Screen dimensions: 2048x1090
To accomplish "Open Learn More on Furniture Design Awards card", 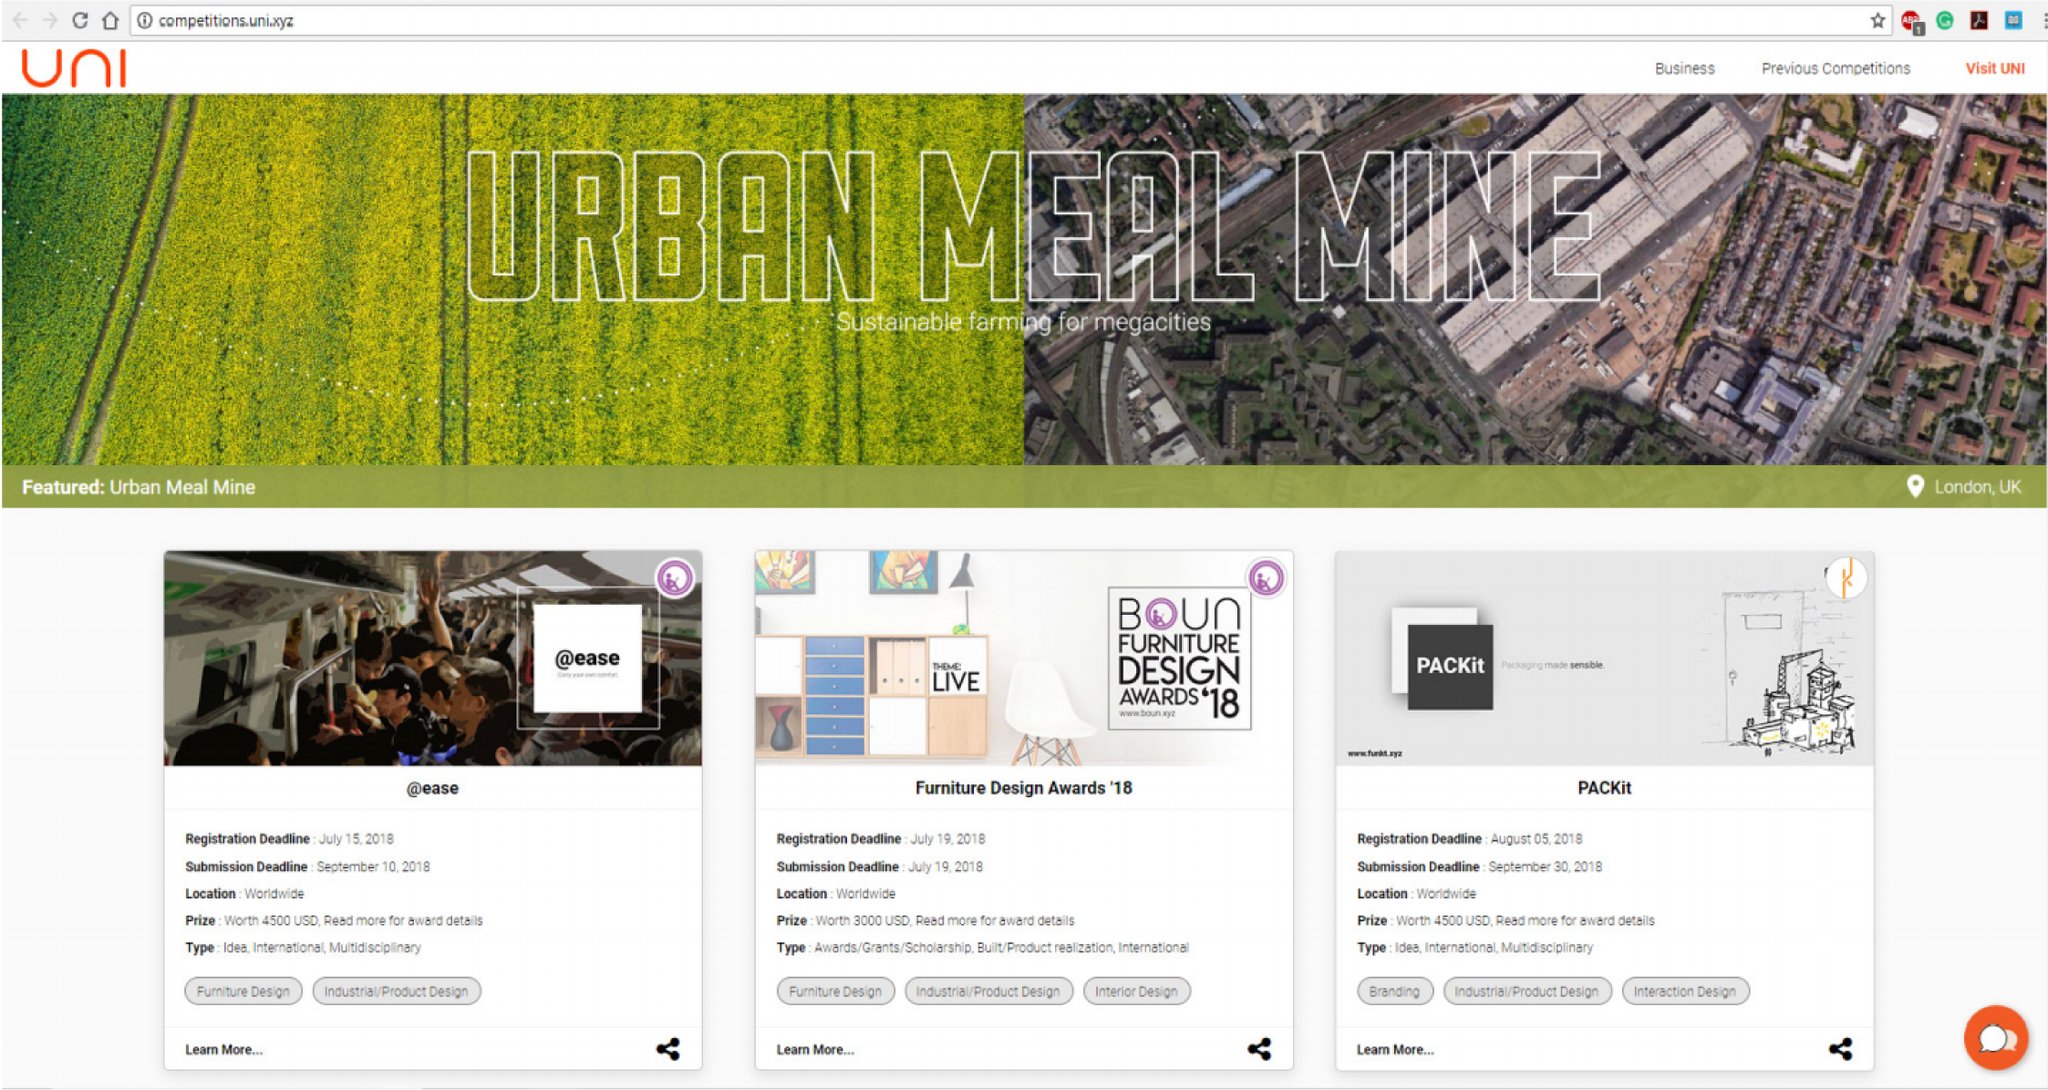I will (x=815, y=1049).
